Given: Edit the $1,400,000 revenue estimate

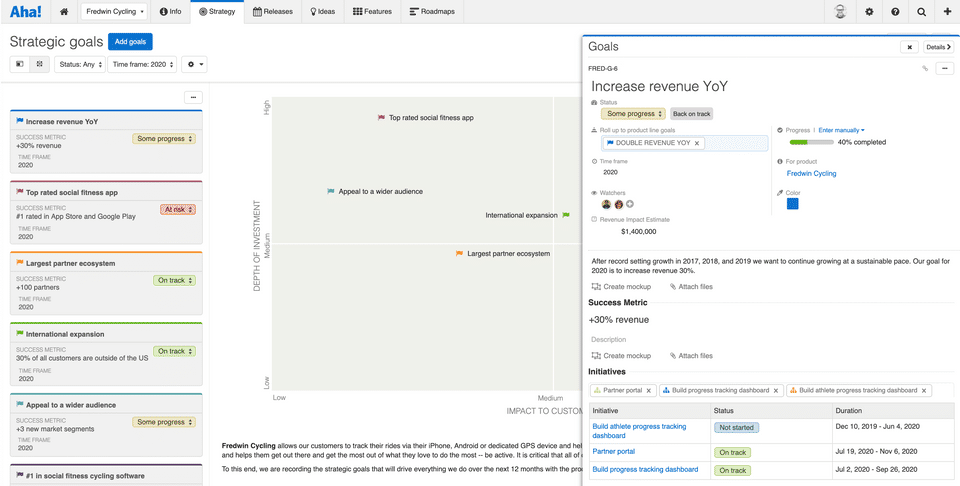Looking at the screenshot, I should tap(638, 231).
